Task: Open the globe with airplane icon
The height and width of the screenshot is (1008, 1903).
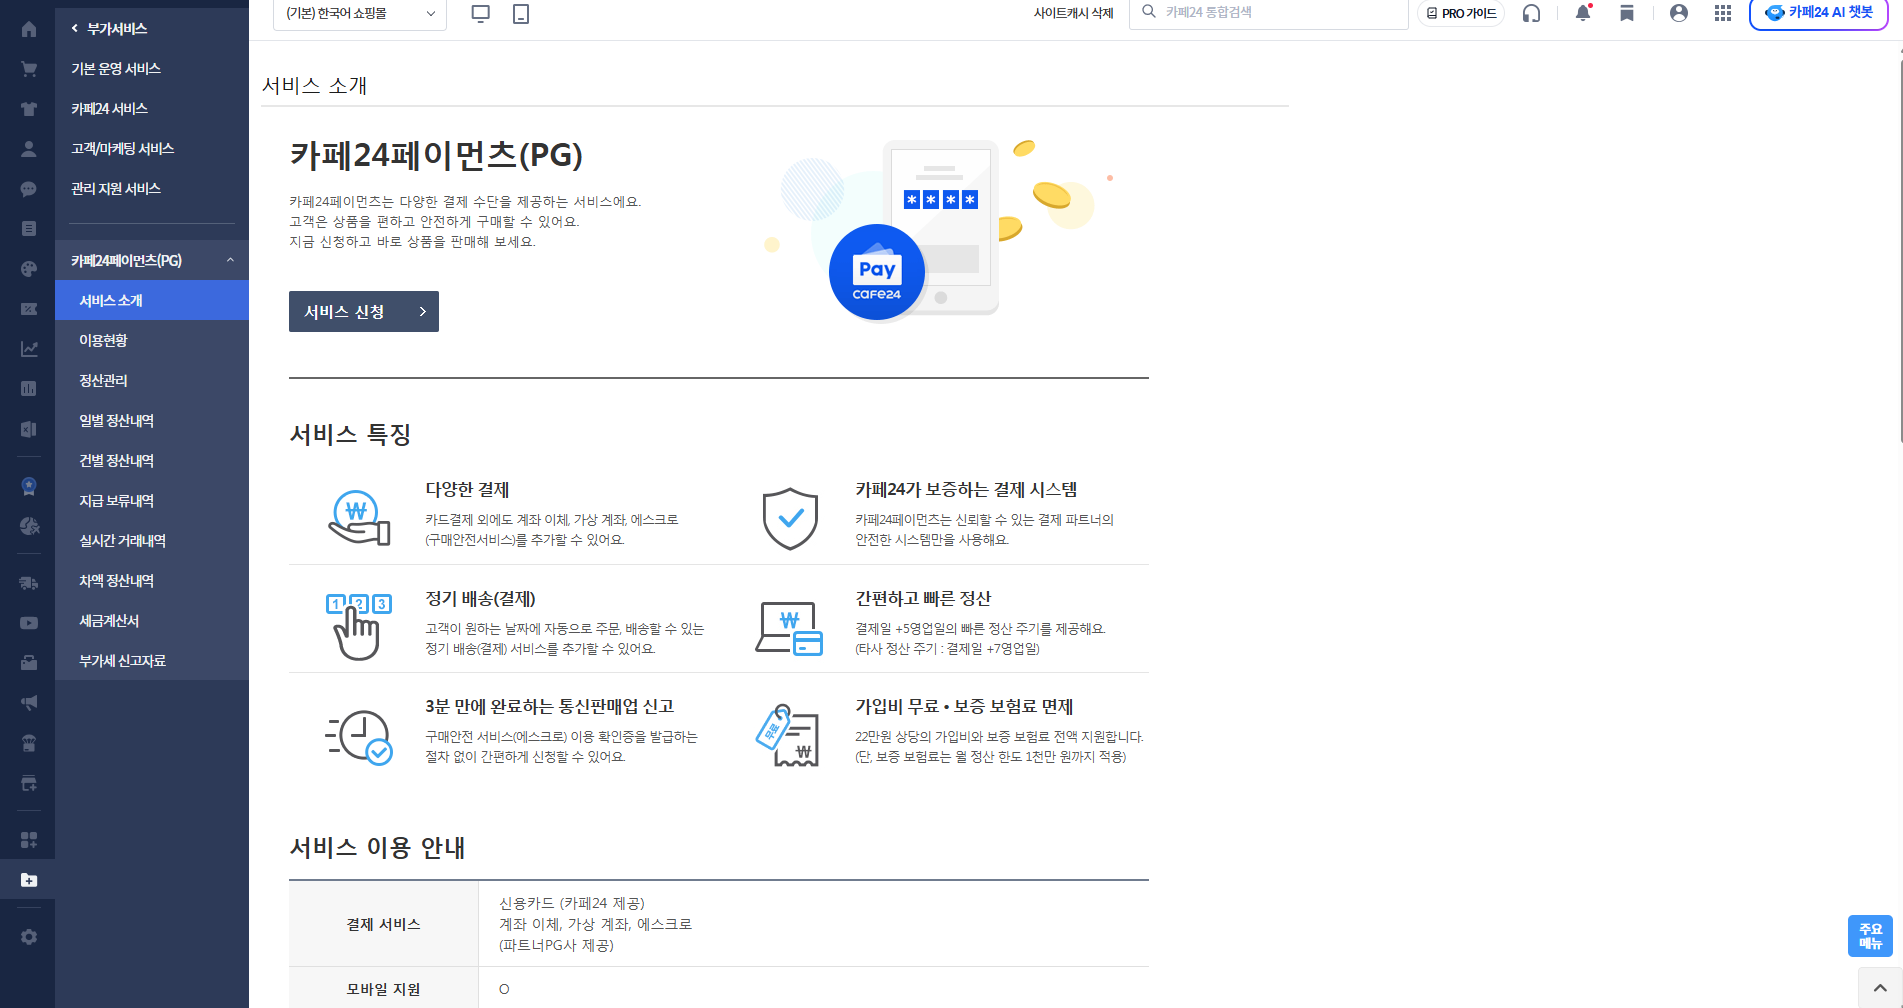Action: tap(28, 526)
